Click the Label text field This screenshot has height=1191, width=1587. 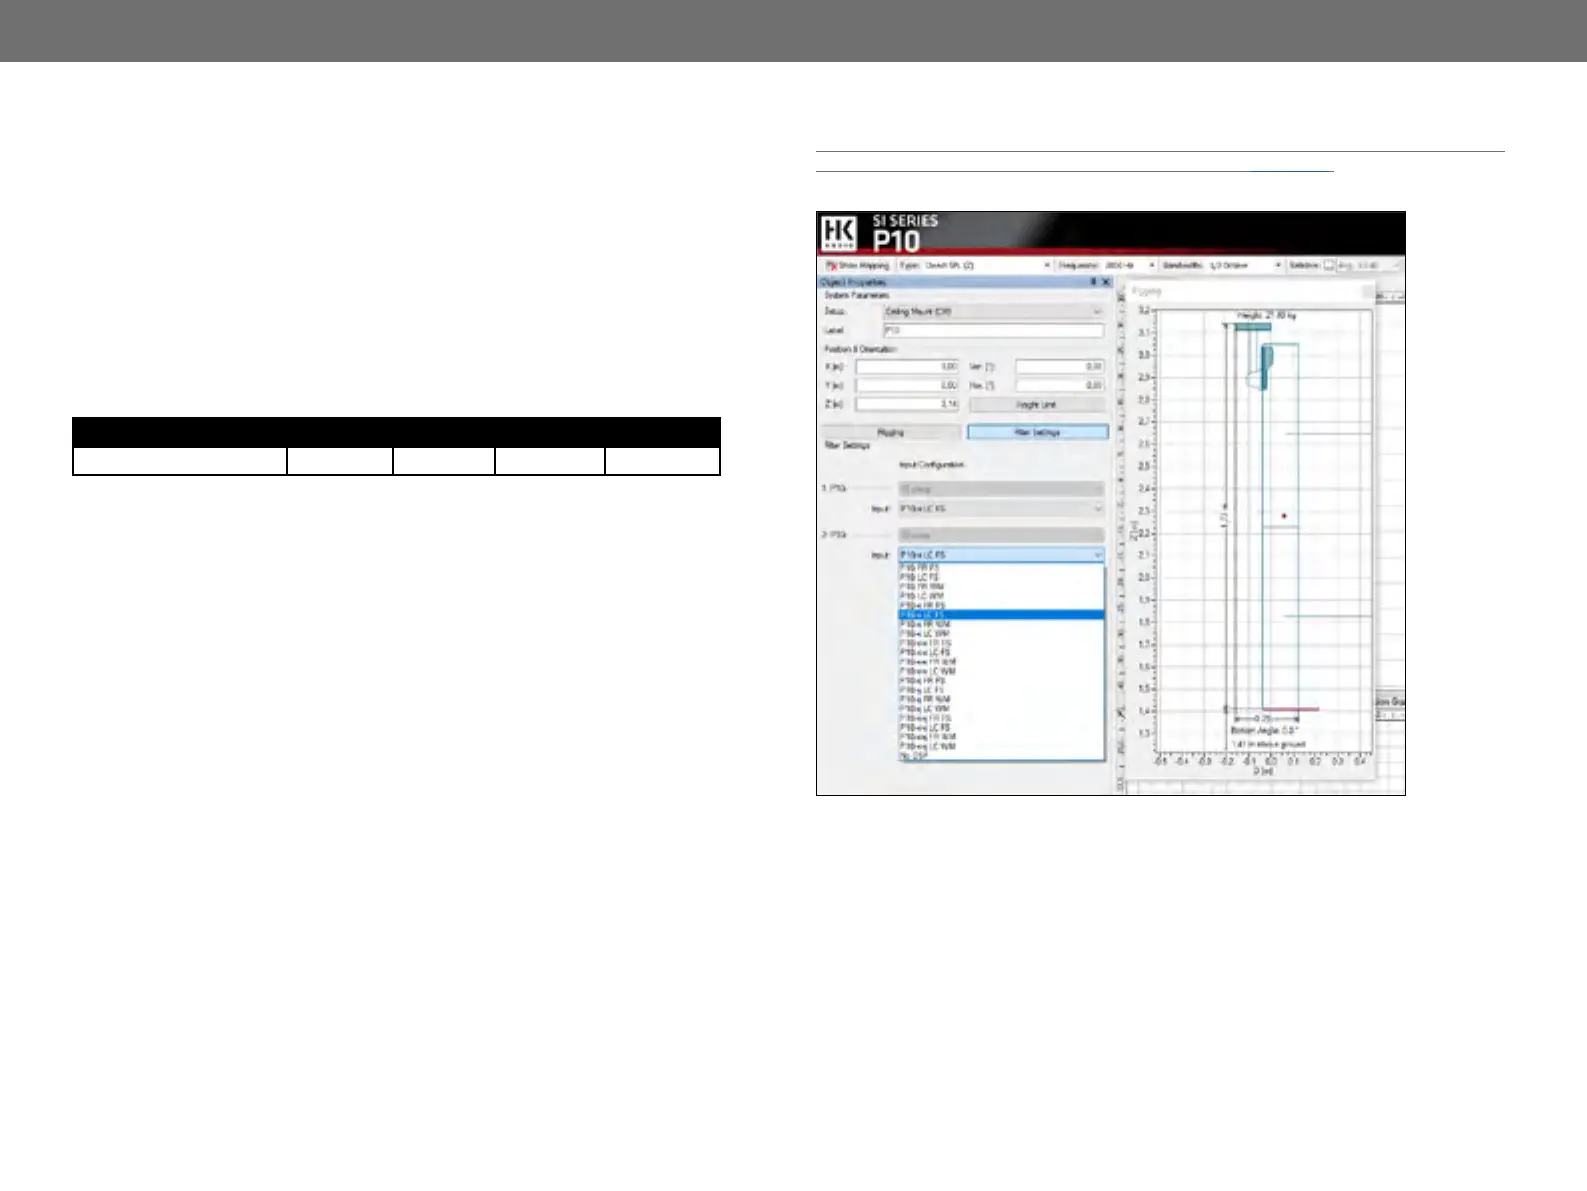tap(993, 330)
